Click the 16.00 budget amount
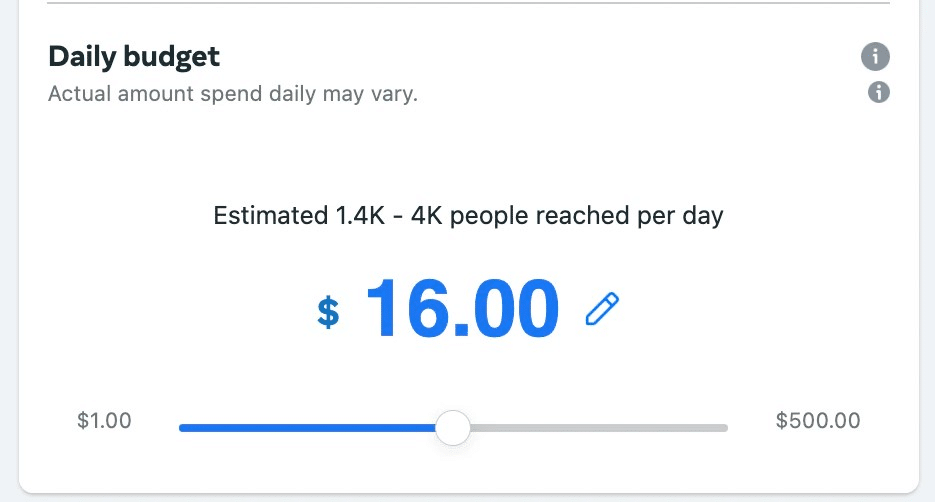935x502 pixels. point(462,308)
